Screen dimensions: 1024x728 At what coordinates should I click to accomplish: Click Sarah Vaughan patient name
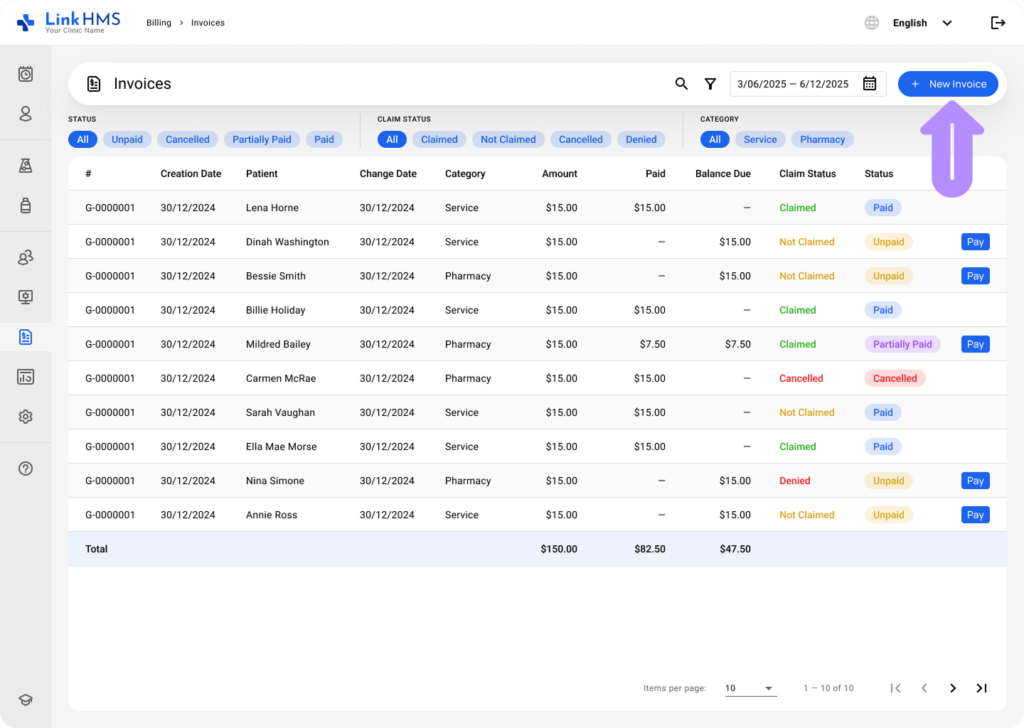pos(280,413)
